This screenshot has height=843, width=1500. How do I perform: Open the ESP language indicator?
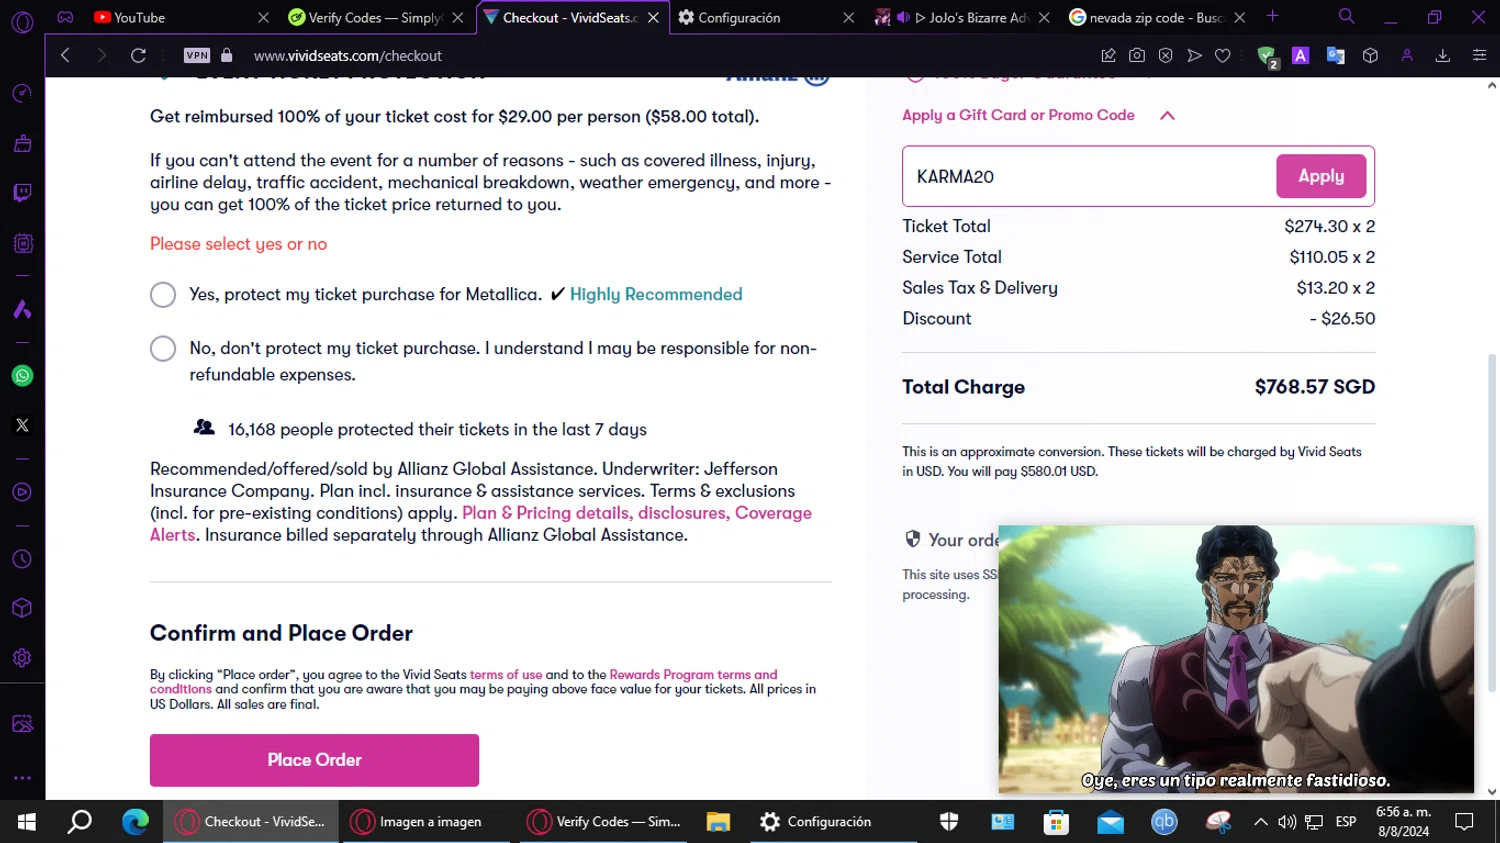pyautogui.click(x=1346, y=822)
